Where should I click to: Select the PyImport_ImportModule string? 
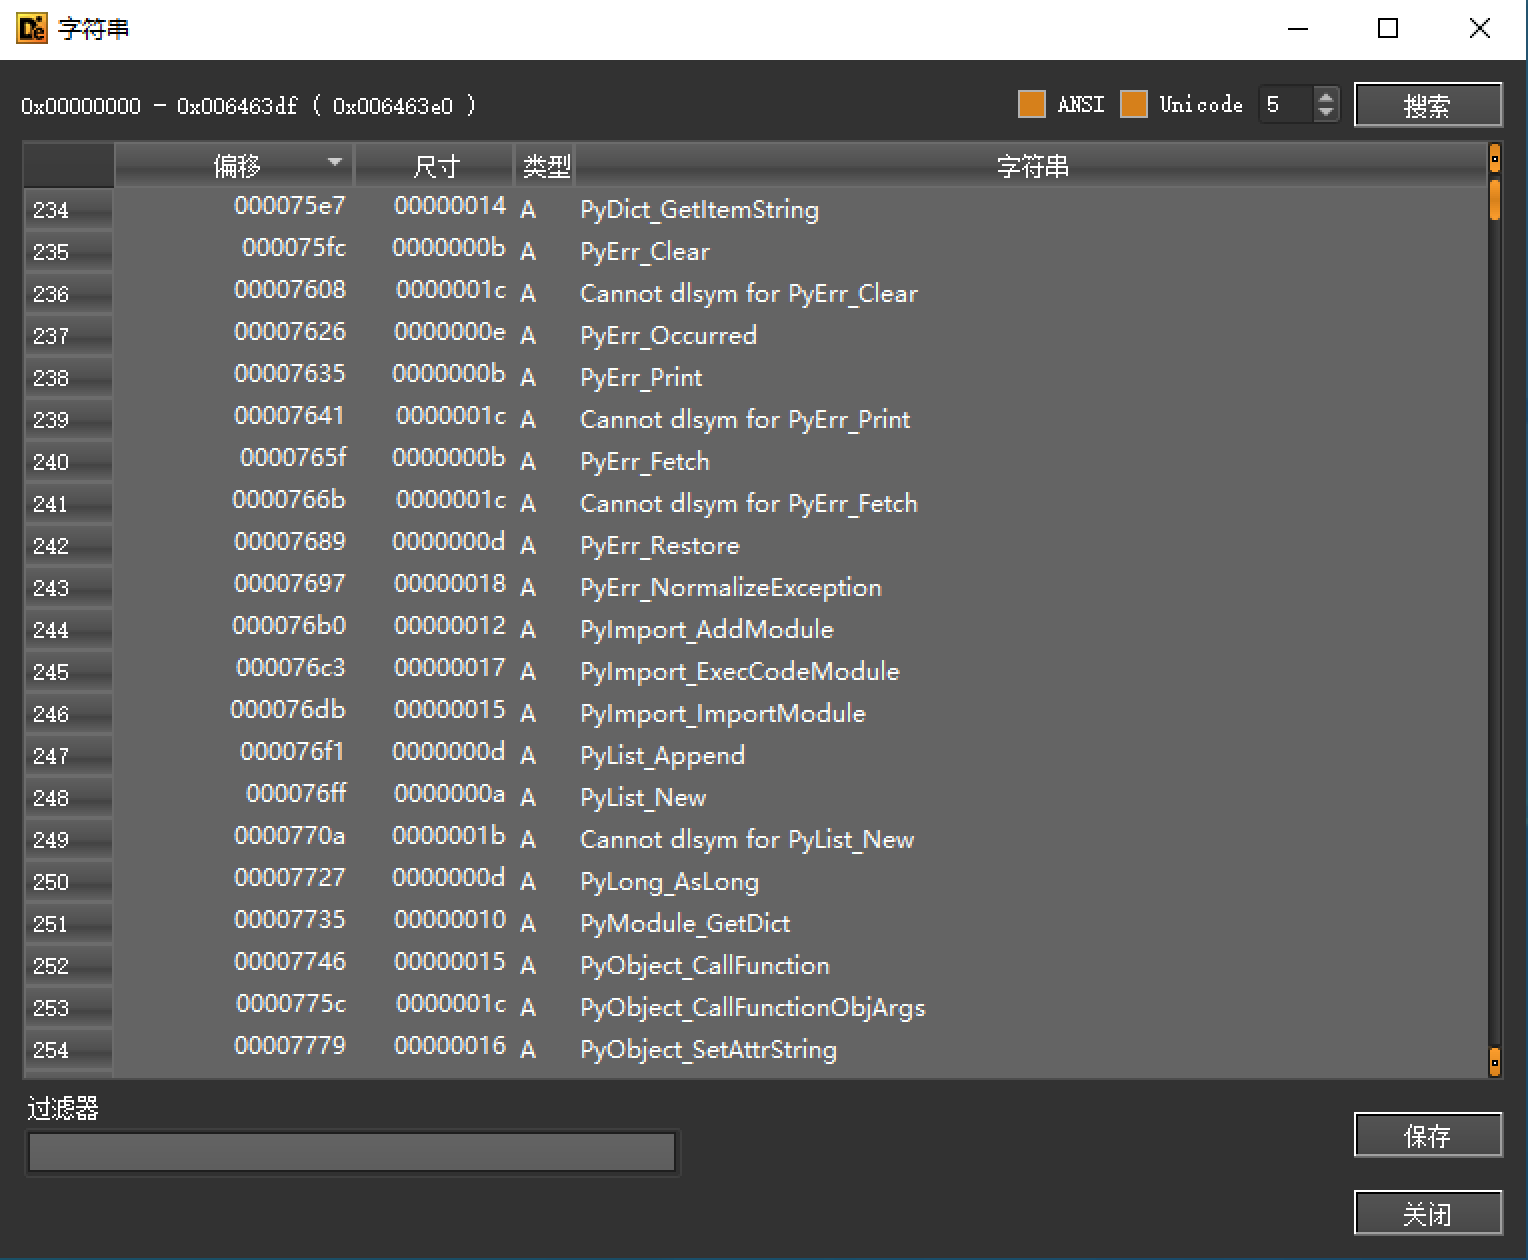coord(723,713)
